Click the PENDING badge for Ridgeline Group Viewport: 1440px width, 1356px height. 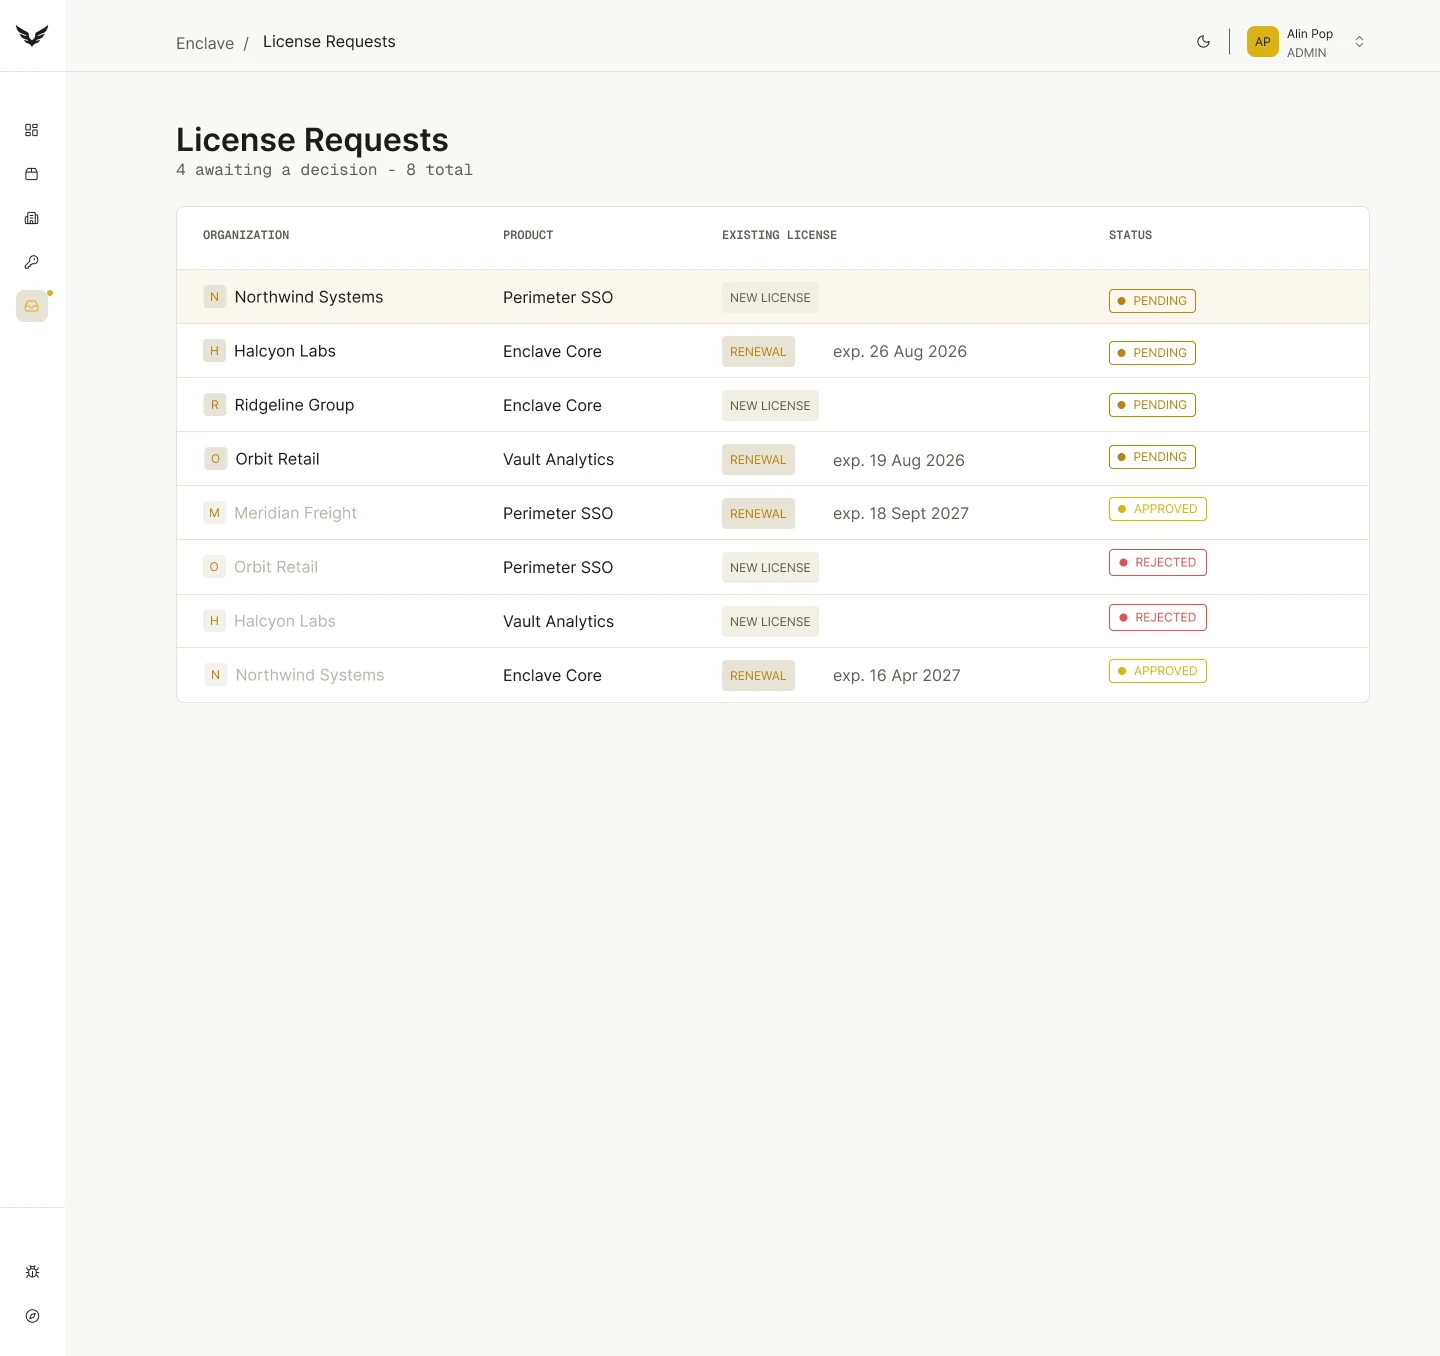1152,405
